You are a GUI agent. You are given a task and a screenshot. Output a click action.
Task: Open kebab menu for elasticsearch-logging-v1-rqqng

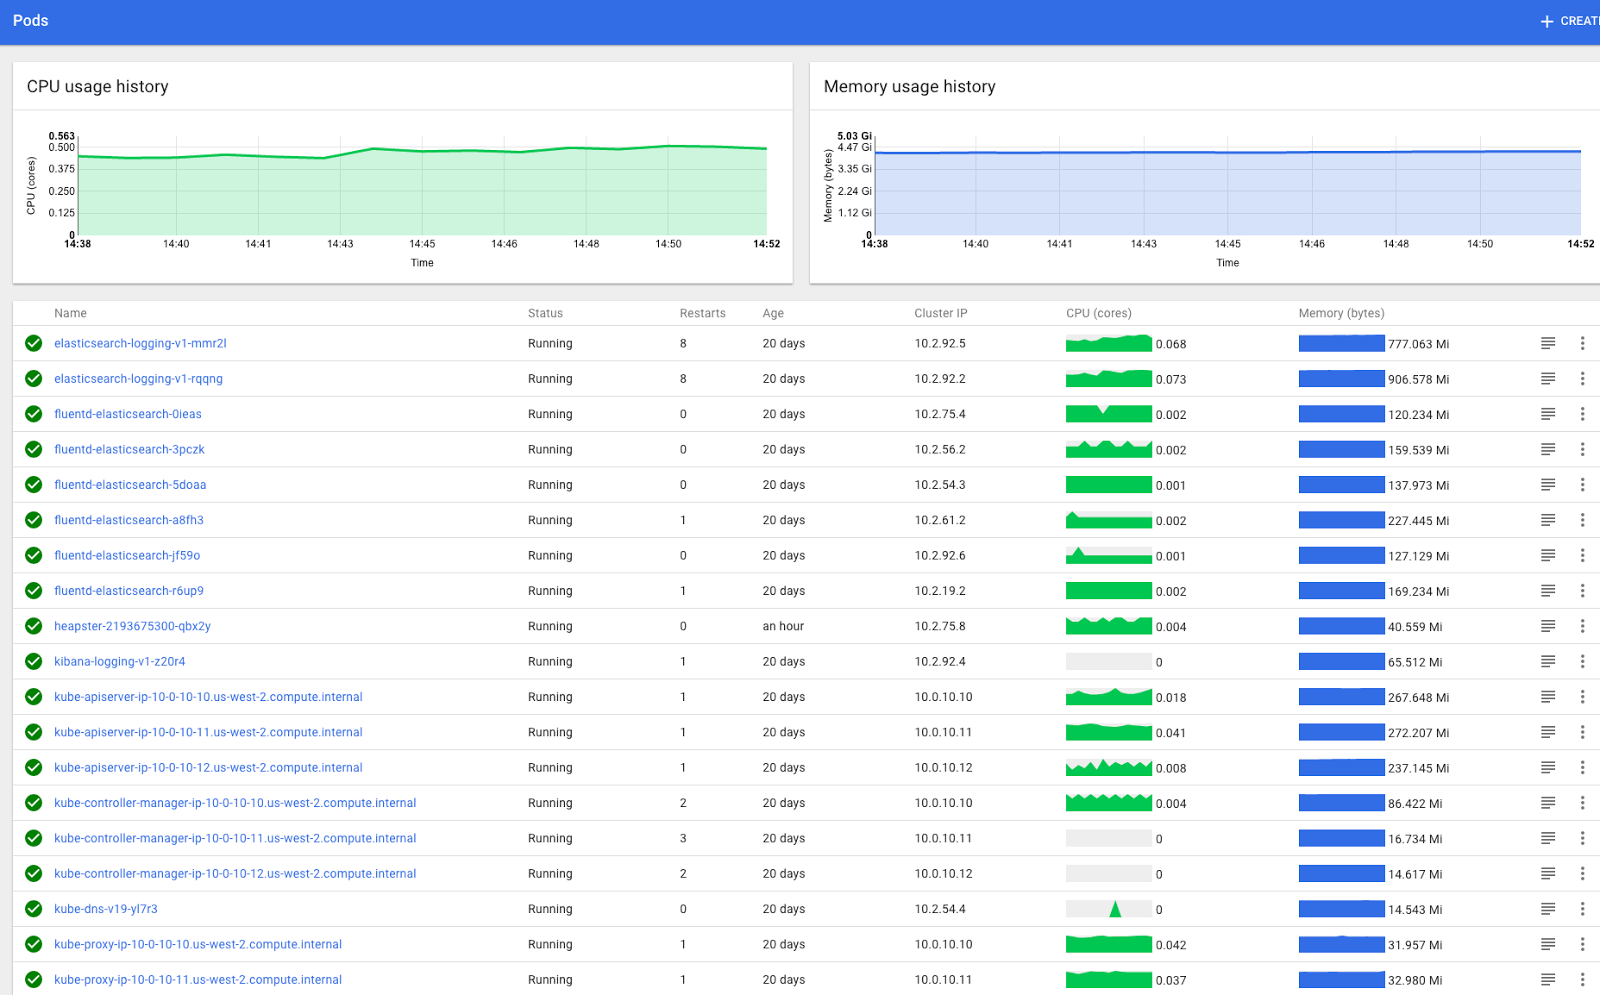tap(1583, 378)
